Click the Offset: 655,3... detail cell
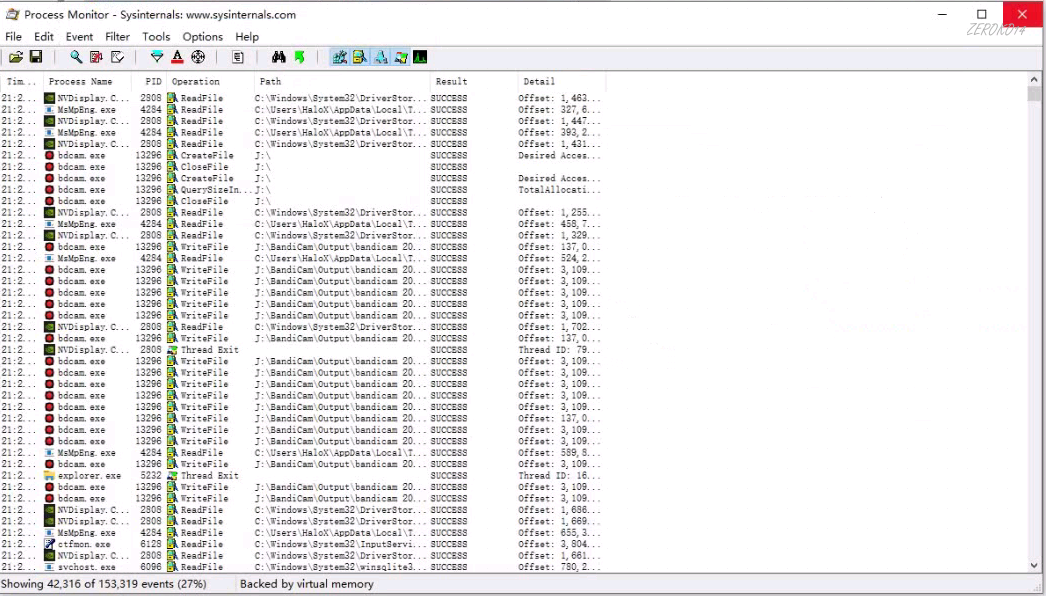The height and width of the screenshot is (596, 1046). 559,533
